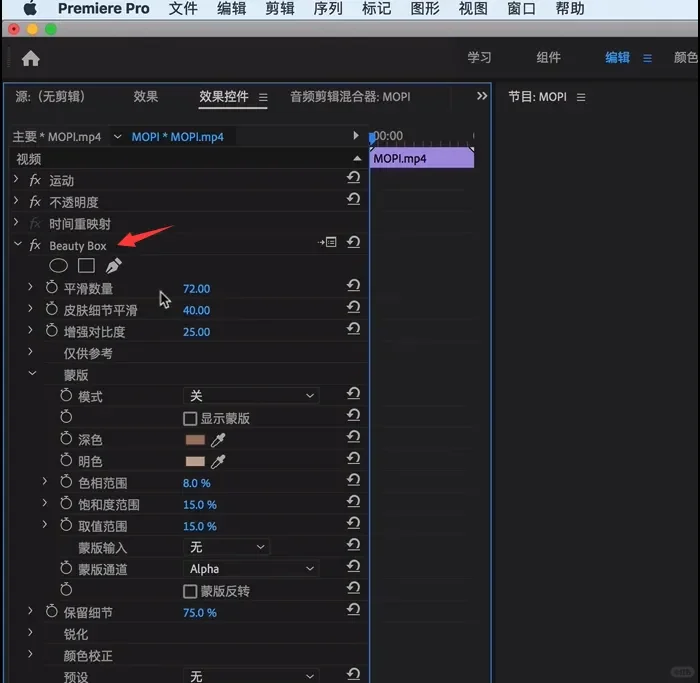Reset the 深色 color parameter
This screenshot has width=700, height=683.
[354, 437]
